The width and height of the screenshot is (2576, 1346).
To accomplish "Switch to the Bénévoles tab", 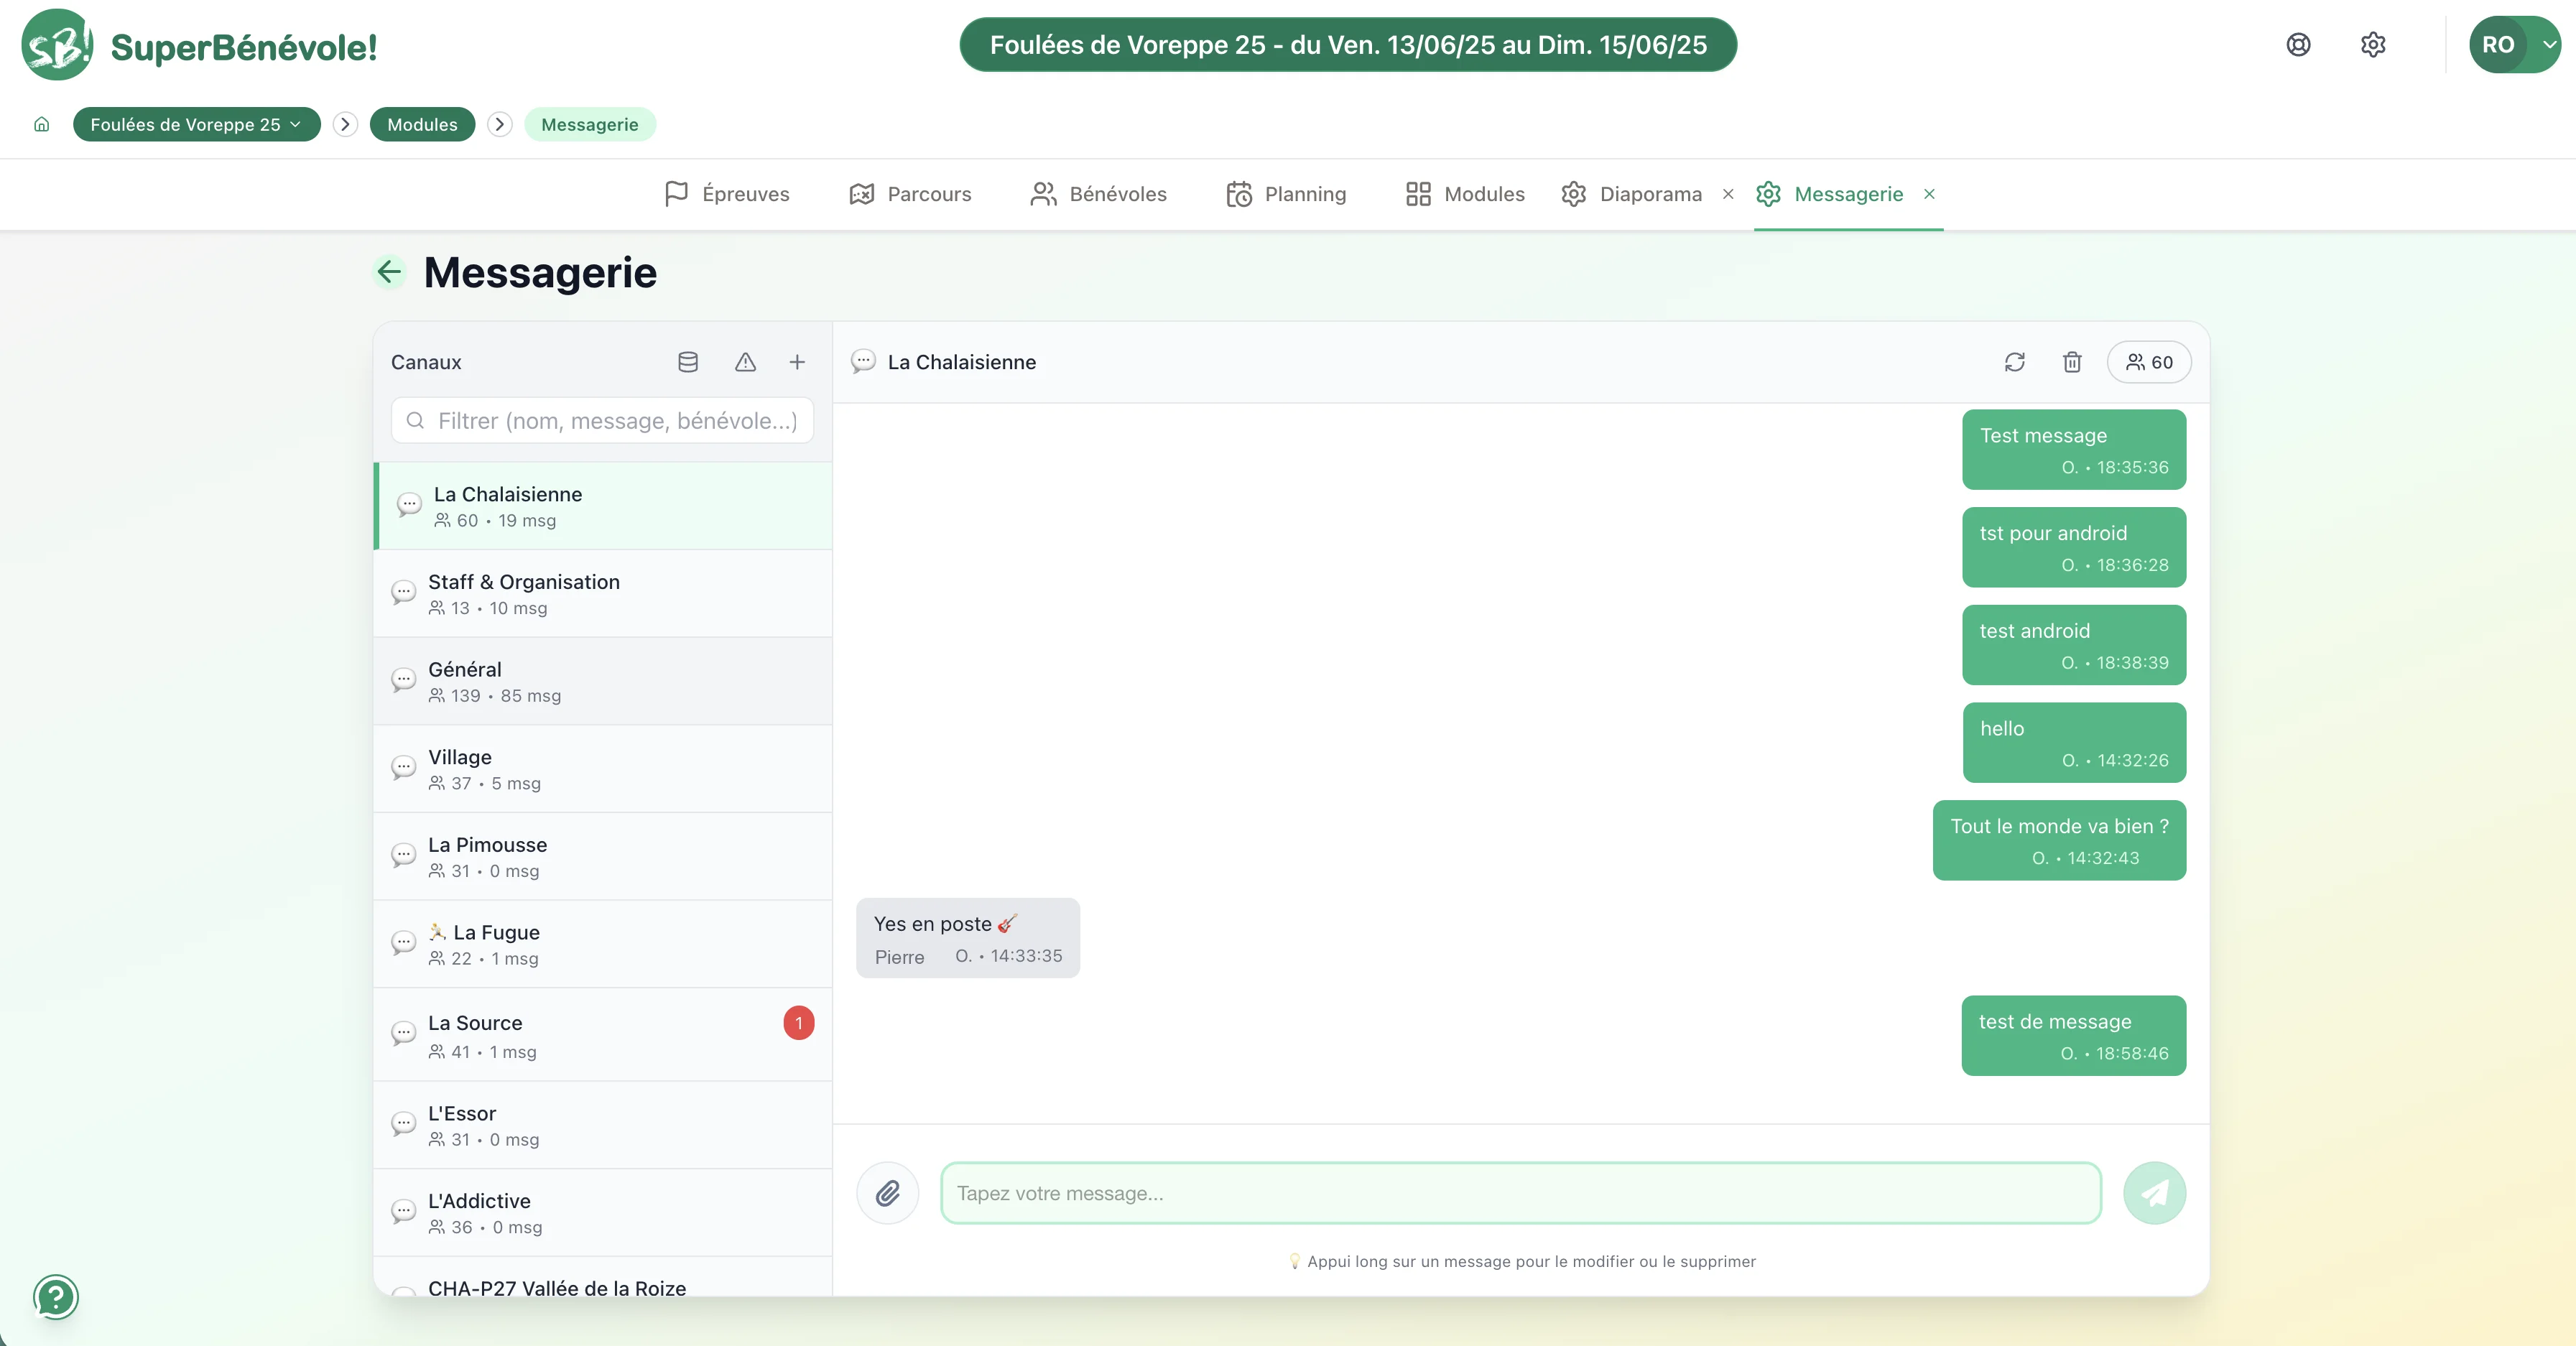I will point(1099,193).
